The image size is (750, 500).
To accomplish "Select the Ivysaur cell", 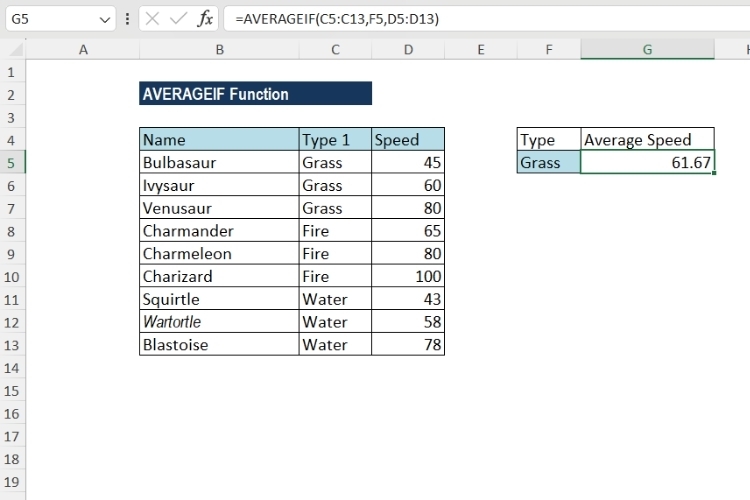I will coord(219,185).
